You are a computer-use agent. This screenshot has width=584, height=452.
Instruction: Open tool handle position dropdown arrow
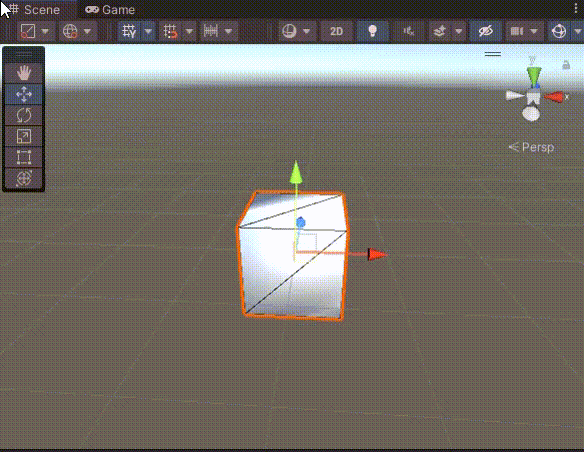[45, 31]
